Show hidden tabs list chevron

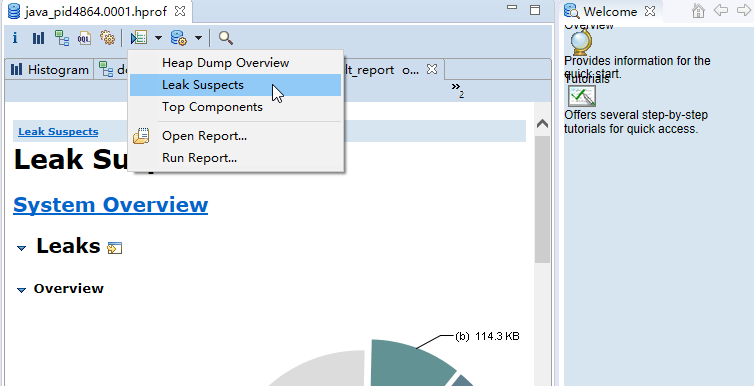pos(457,89)
